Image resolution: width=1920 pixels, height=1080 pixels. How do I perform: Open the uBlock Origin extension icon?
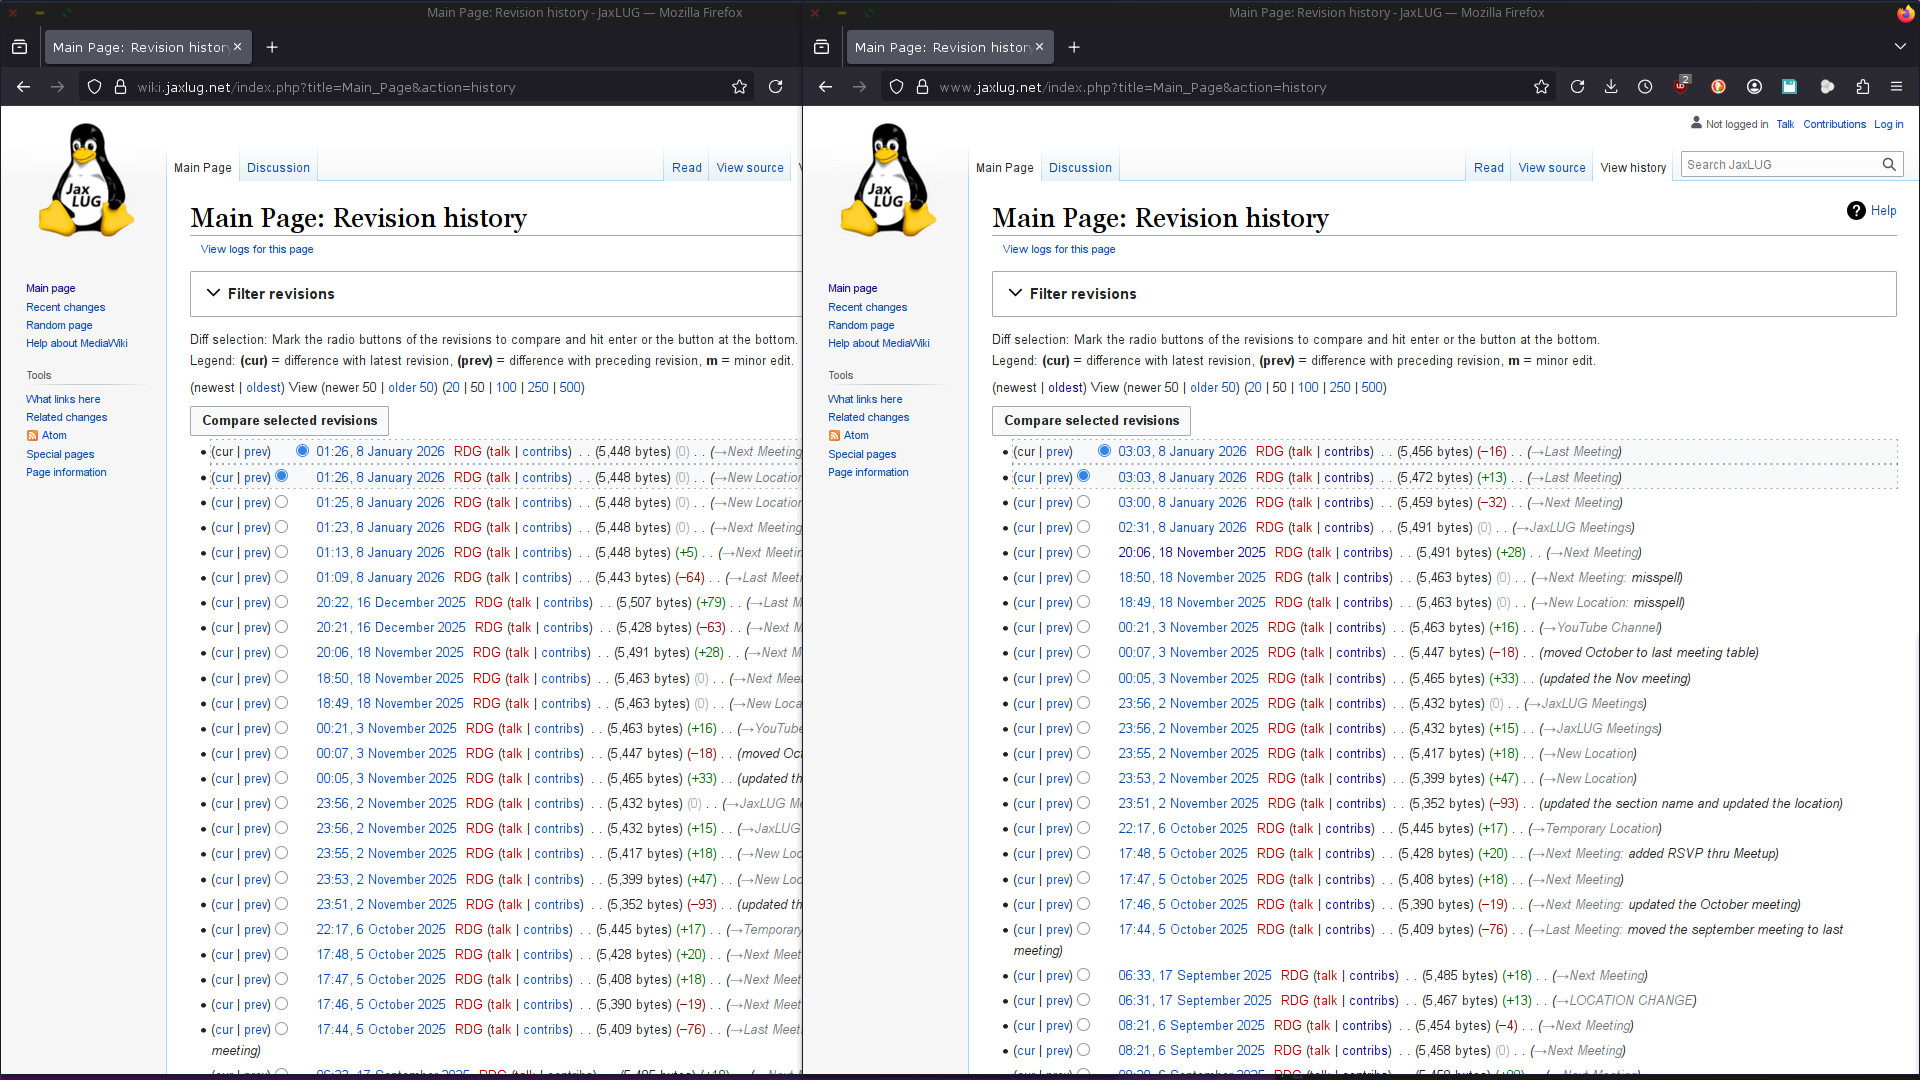point(1681,87)
